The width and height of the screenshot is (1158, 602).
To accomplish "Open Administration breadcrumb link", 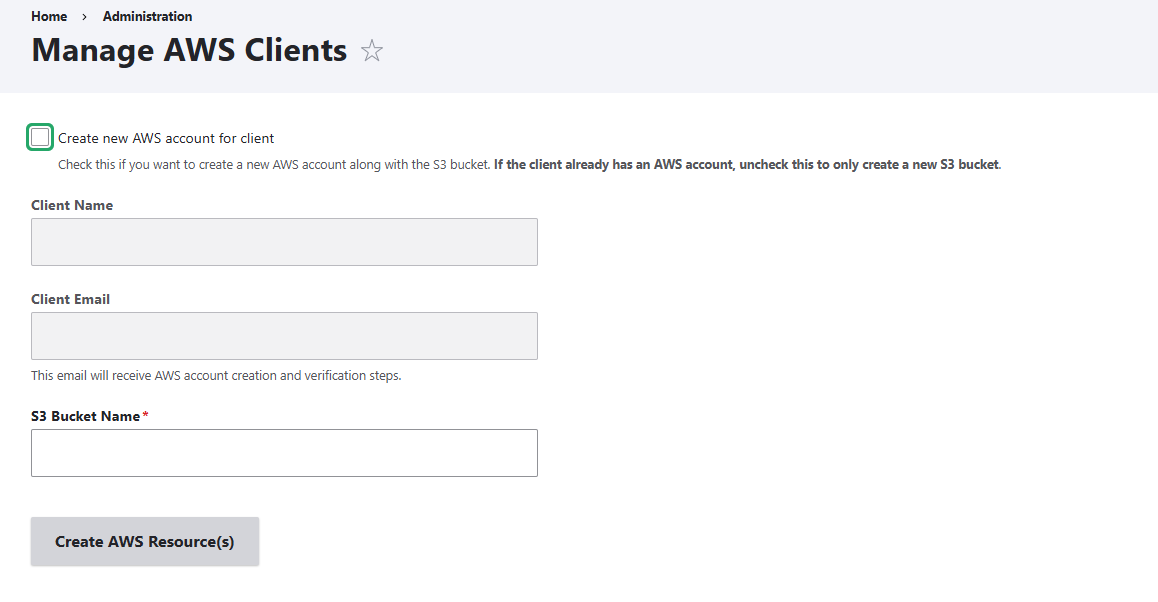I will (x=147, y=16).
